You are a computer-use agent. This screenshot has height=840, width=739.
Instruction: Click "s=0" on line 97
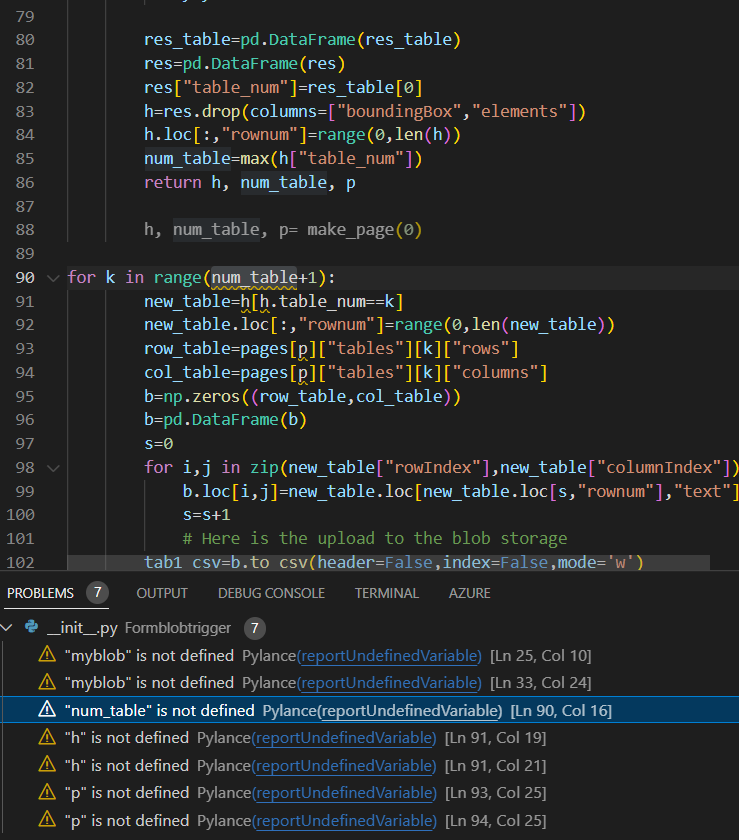pyautogui.click(x=159, y=444)
